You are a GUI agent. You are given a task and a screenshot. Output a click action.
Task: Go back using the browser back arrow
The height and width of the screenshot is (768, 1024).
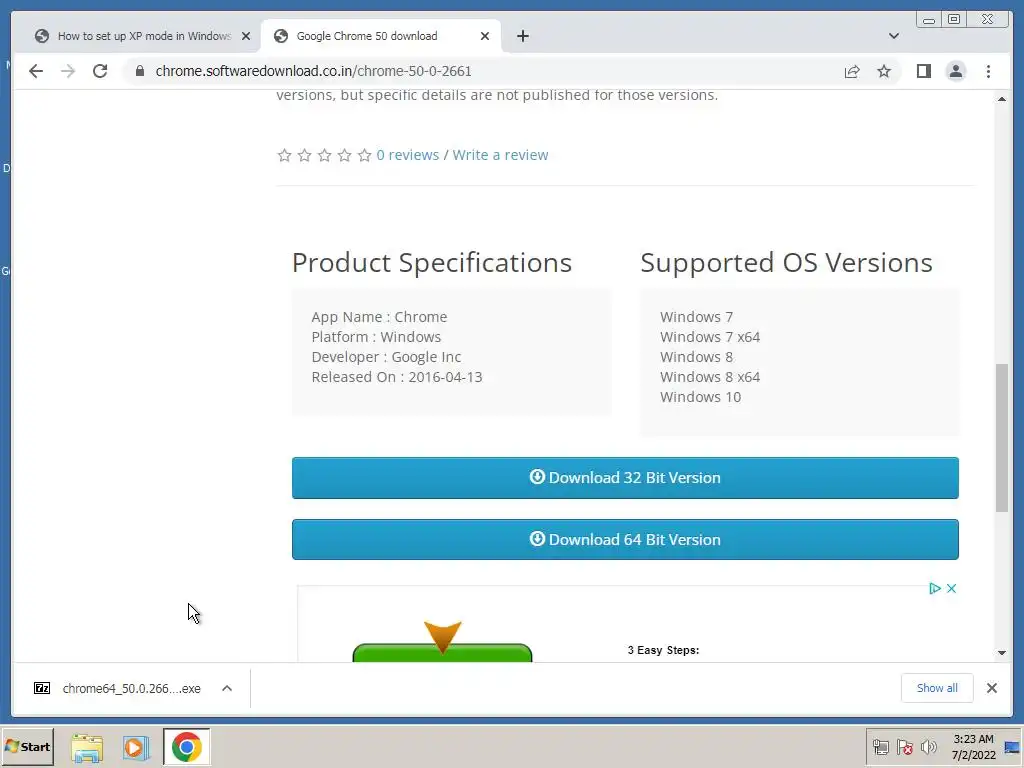point(36,71)
